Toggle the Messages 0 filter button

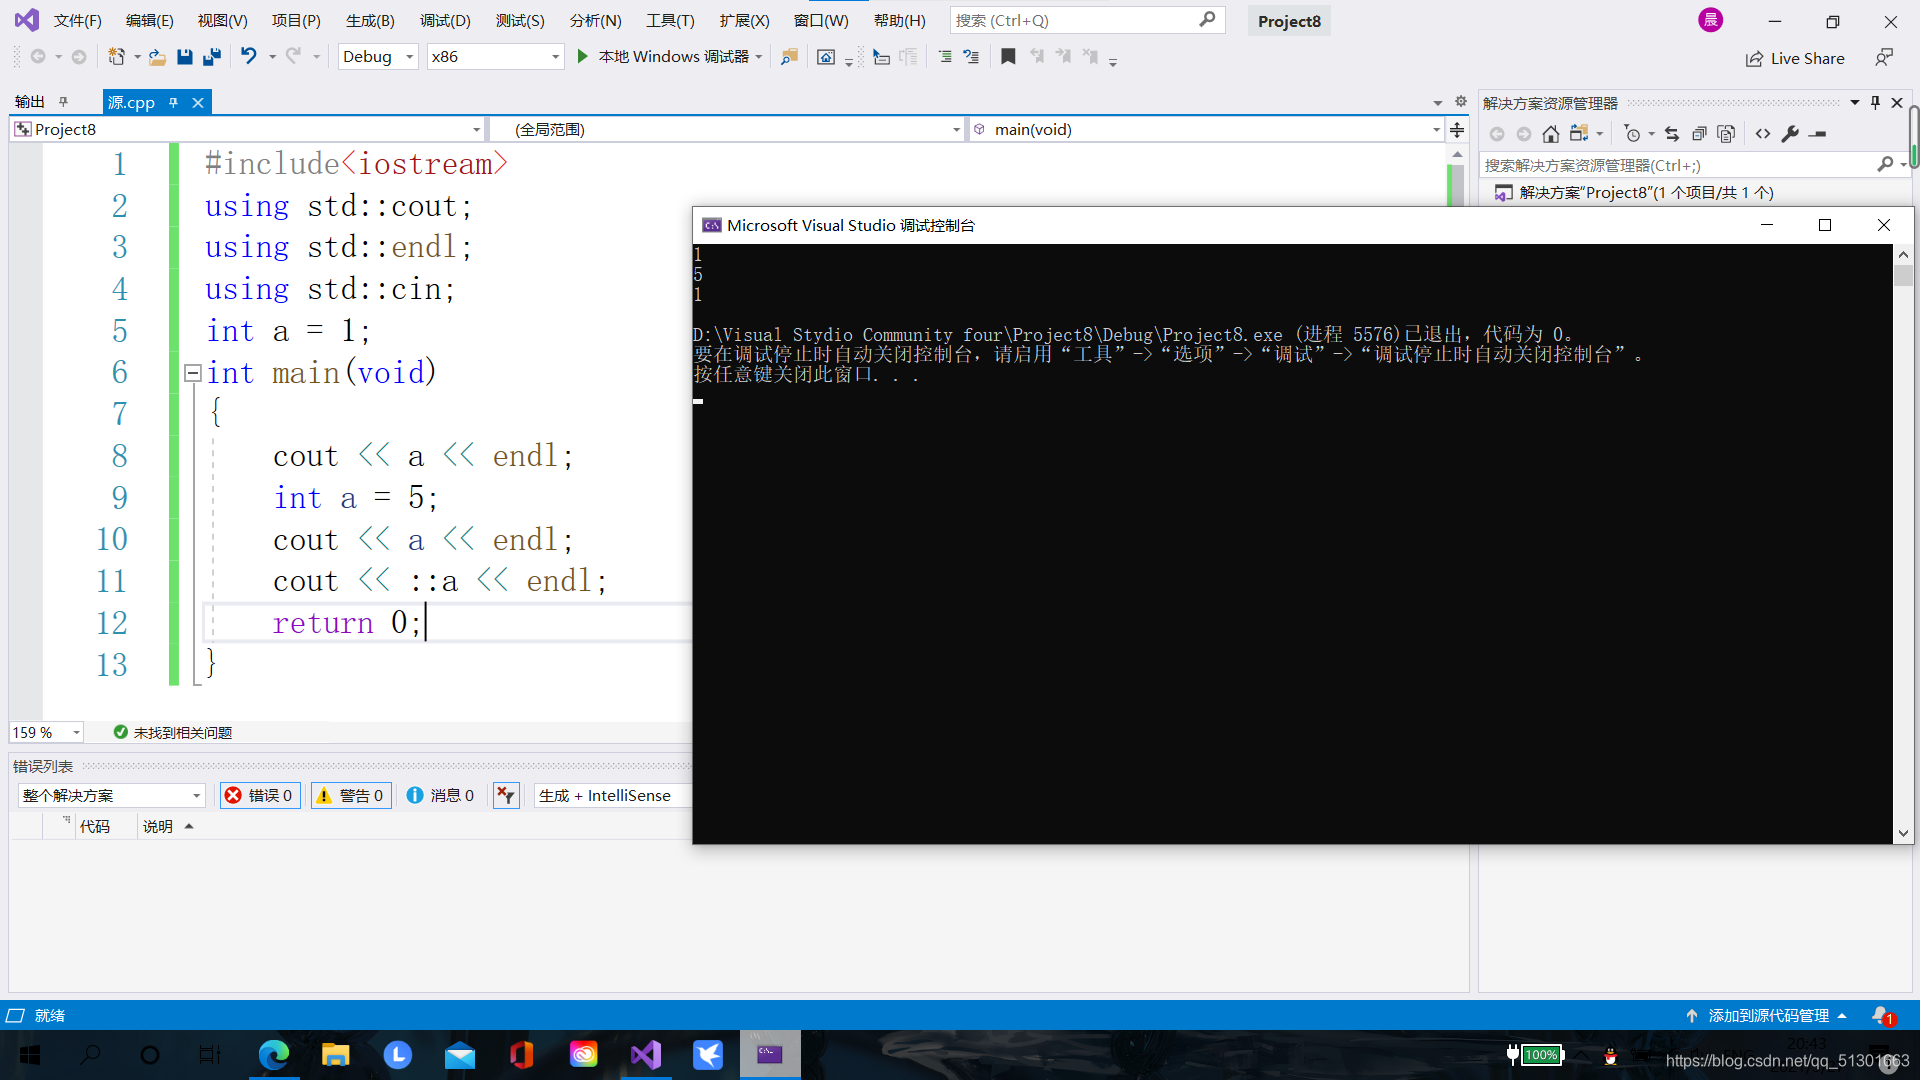point(441,796)
